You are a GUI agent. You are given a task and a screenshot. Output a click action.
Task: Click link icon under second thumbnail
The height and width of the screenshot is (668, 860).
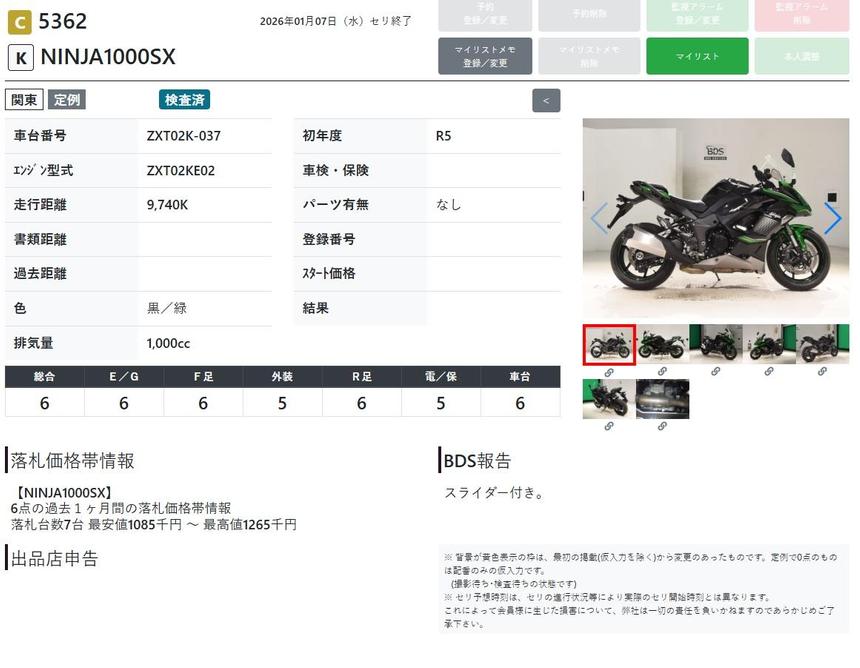(662, 372)
